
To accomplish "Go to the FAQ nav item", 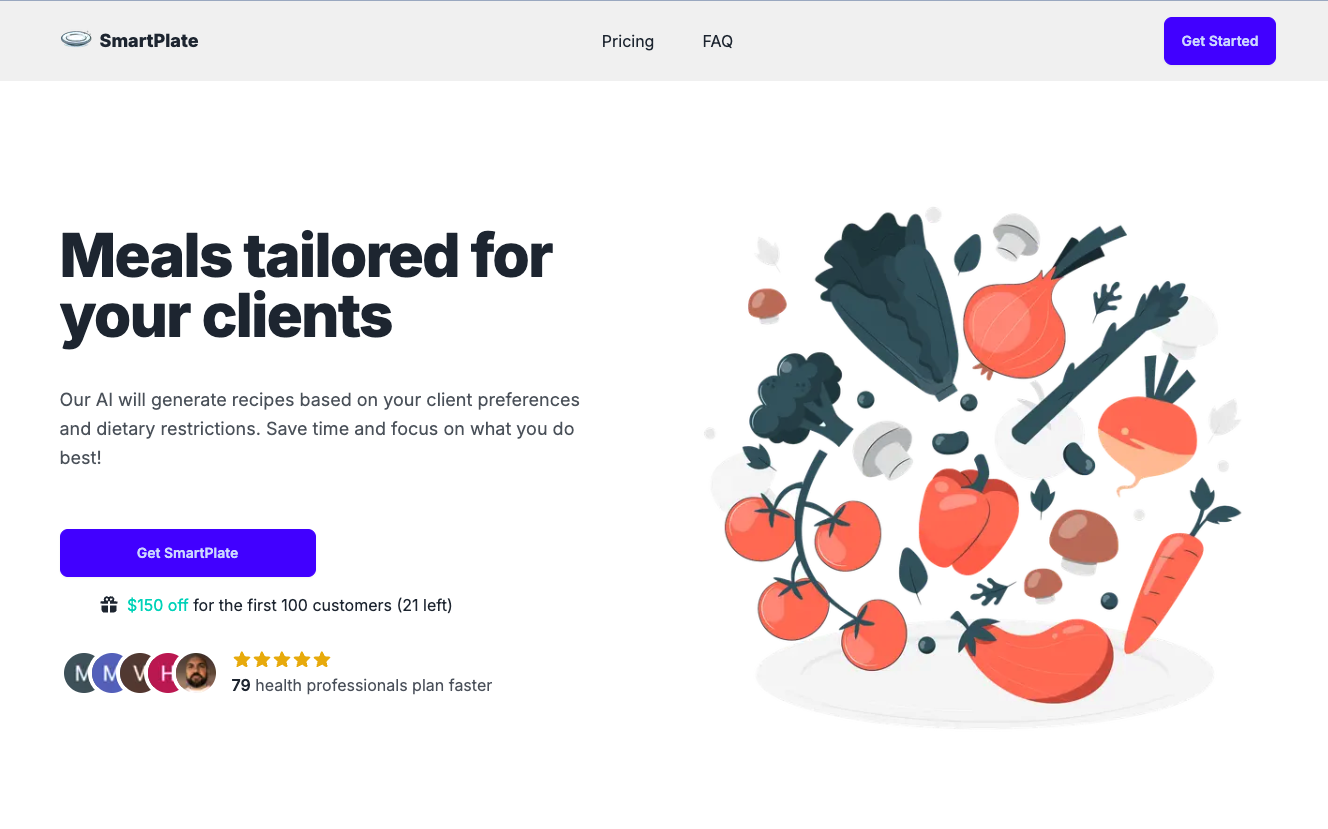I will click(x=718, y=41).
